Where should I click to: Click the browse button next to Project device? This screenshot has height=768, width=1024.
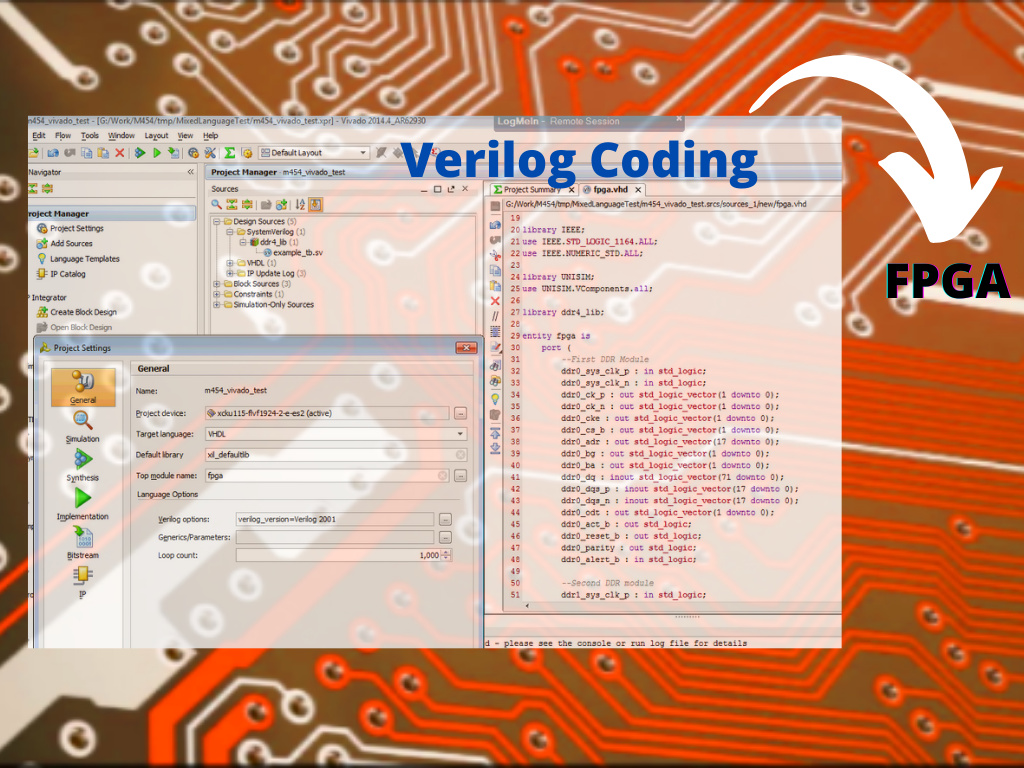pos(460,414)
